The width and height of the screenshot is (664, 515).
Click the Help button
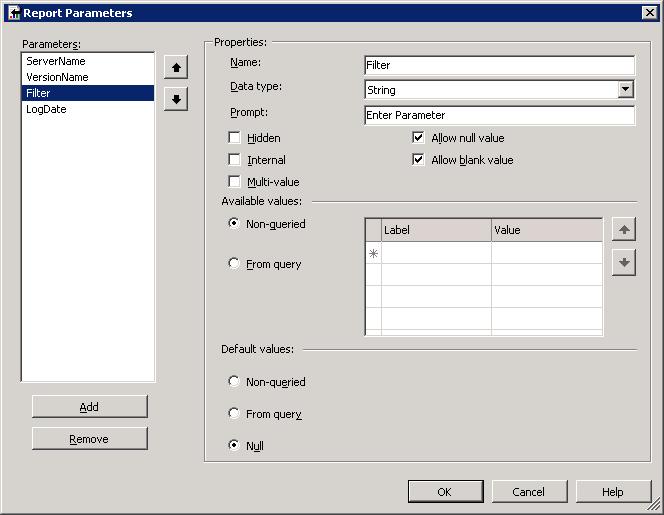pos(613,492)
